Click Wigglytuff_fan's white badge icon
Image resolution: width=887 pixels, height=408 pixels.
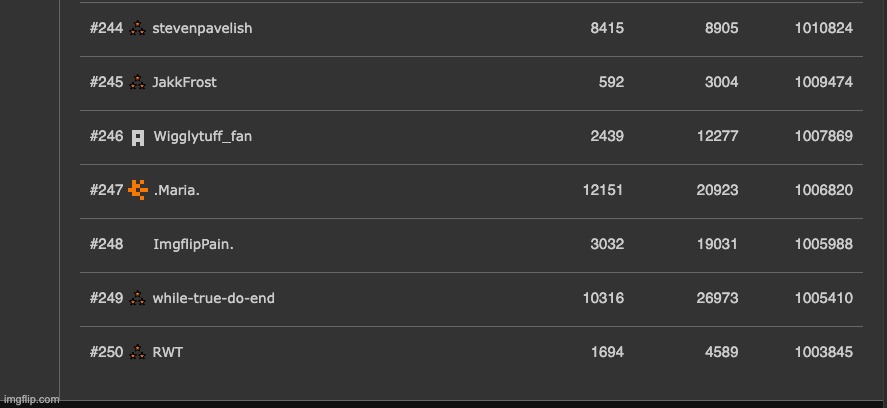[138, 137]
